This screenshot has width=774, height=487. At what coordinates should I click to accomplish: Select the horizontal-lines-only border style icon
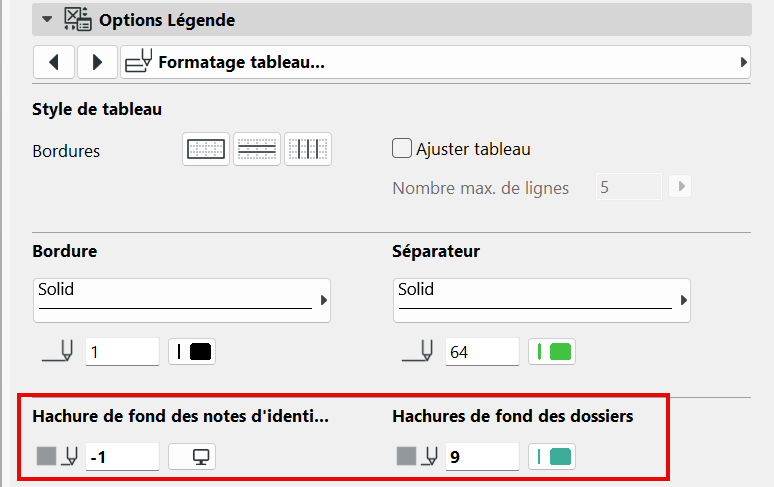click(257, 149)
